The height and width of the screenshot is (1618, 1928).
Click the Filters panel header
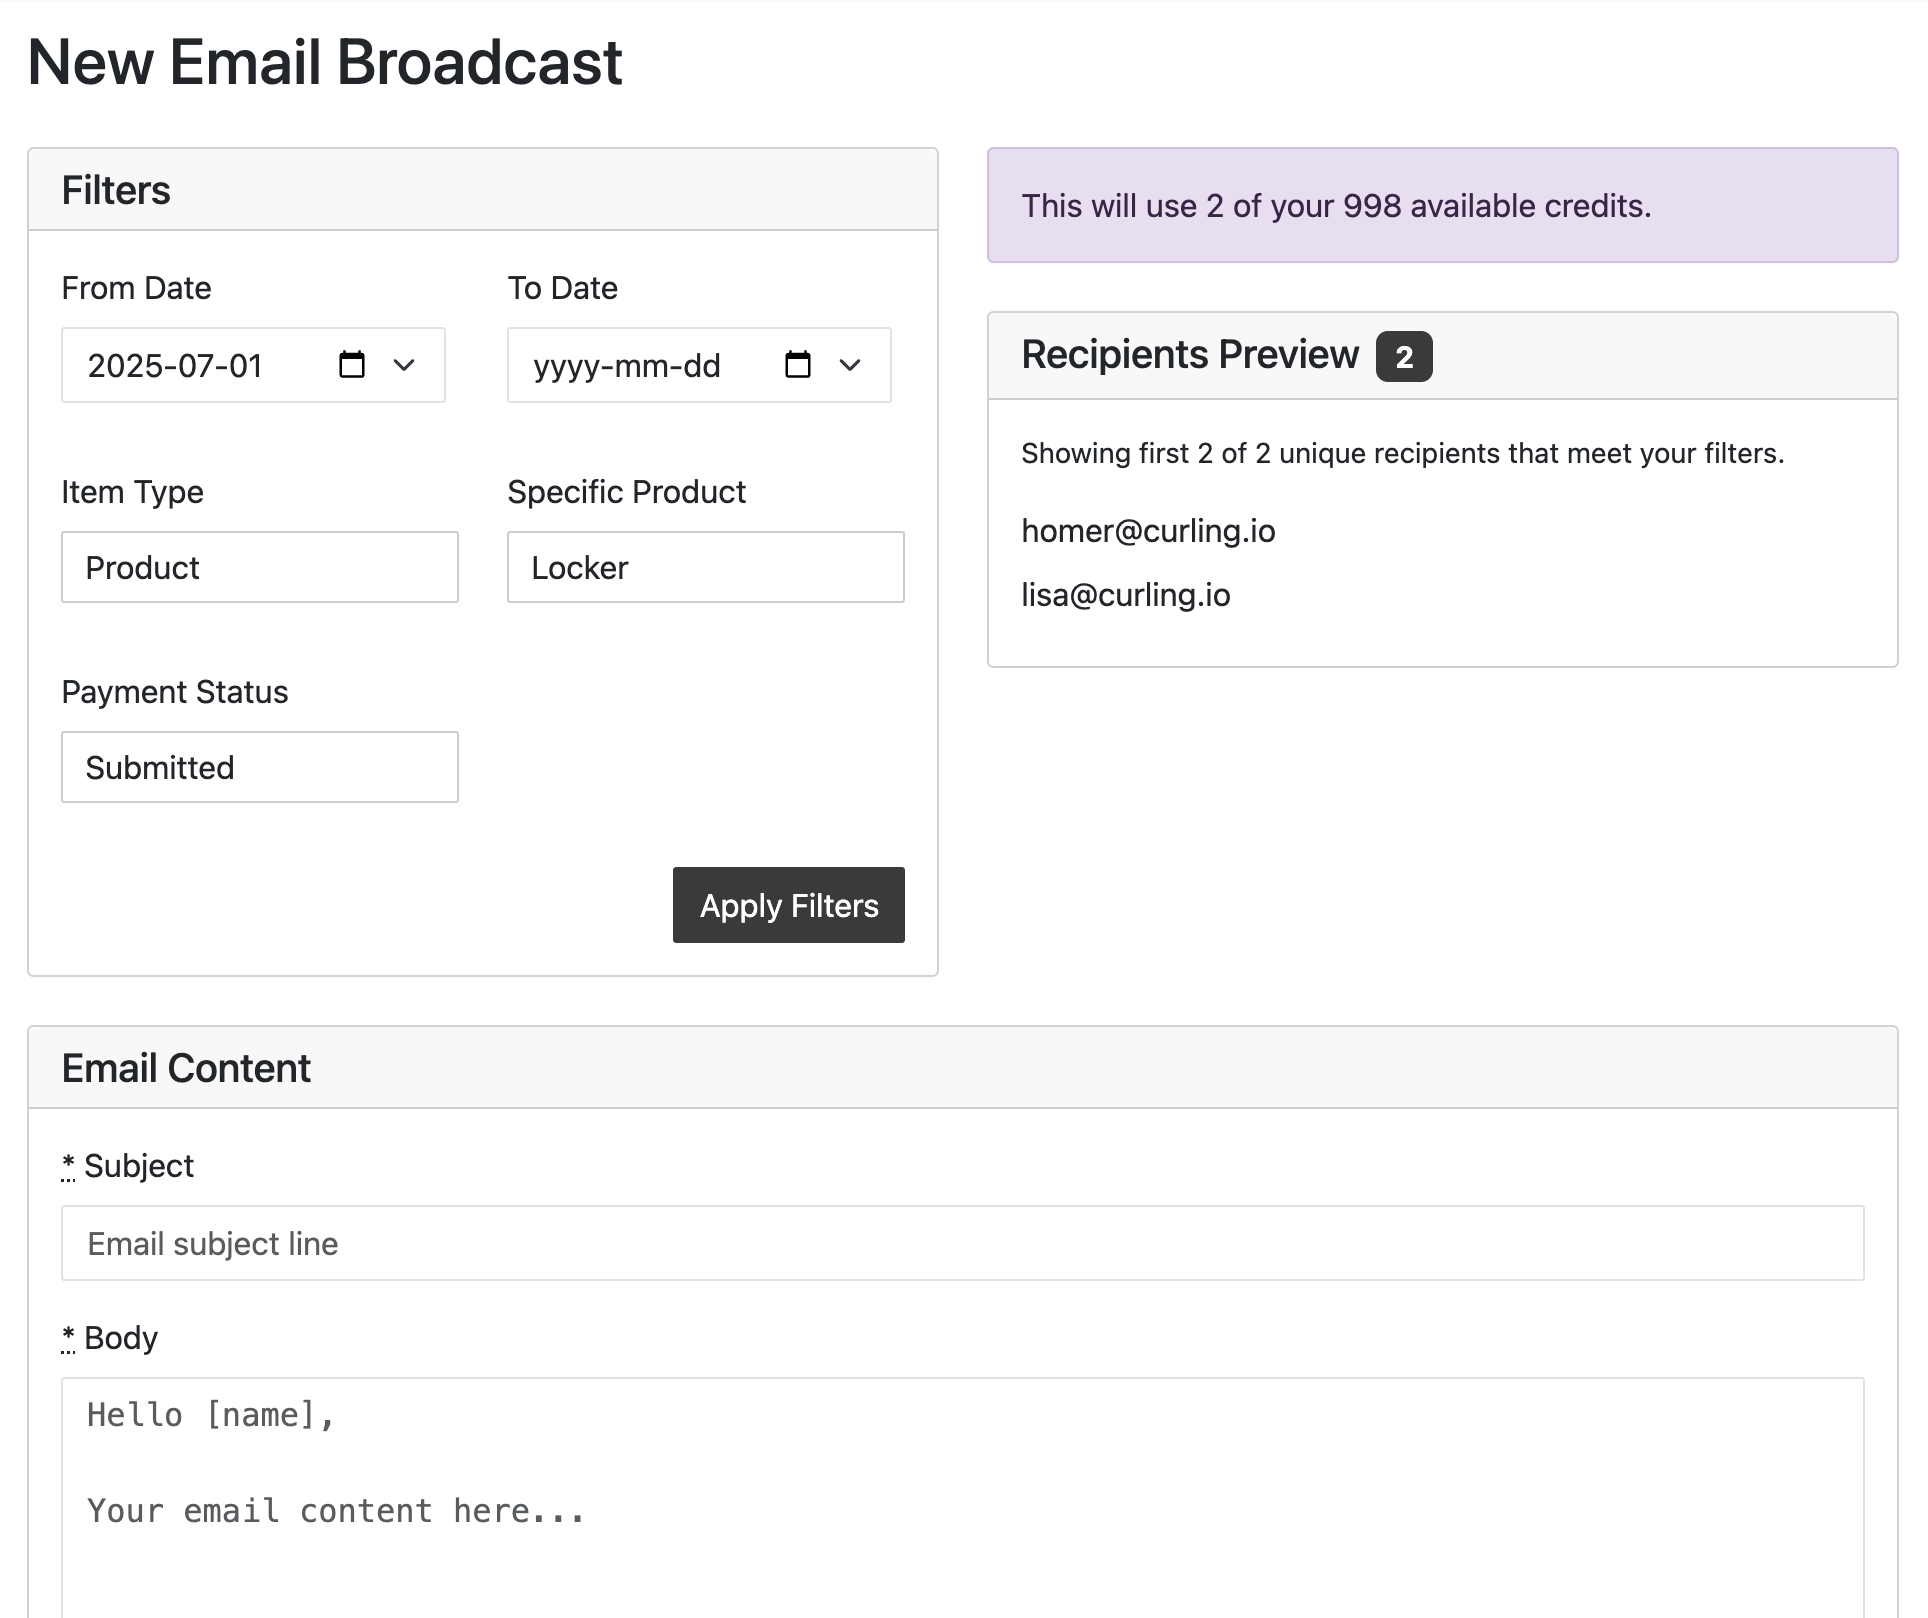tap(117, 190)
